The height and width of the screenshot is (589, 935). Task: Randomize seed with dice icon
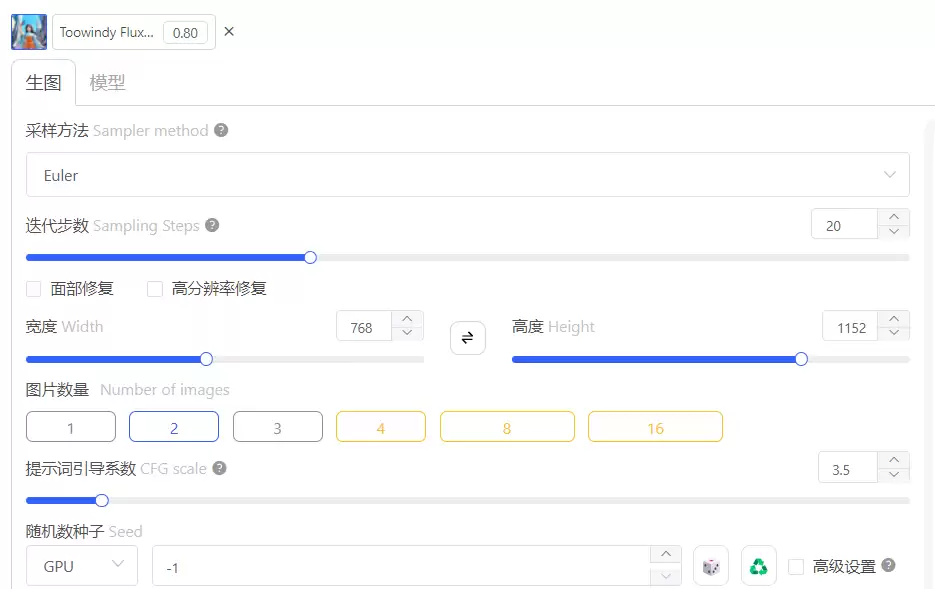coord(711,566)
